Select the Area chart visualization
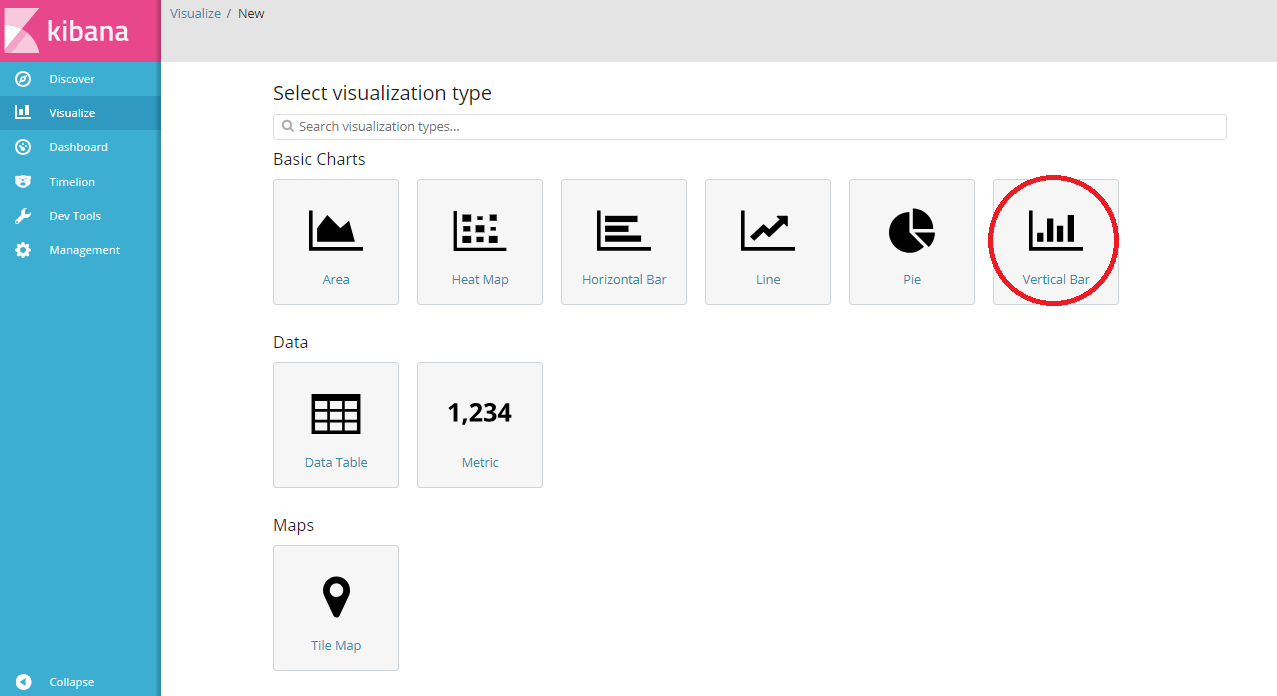Screen dimensions: 1277x696 pyautogui.click(x=336, y=241)
